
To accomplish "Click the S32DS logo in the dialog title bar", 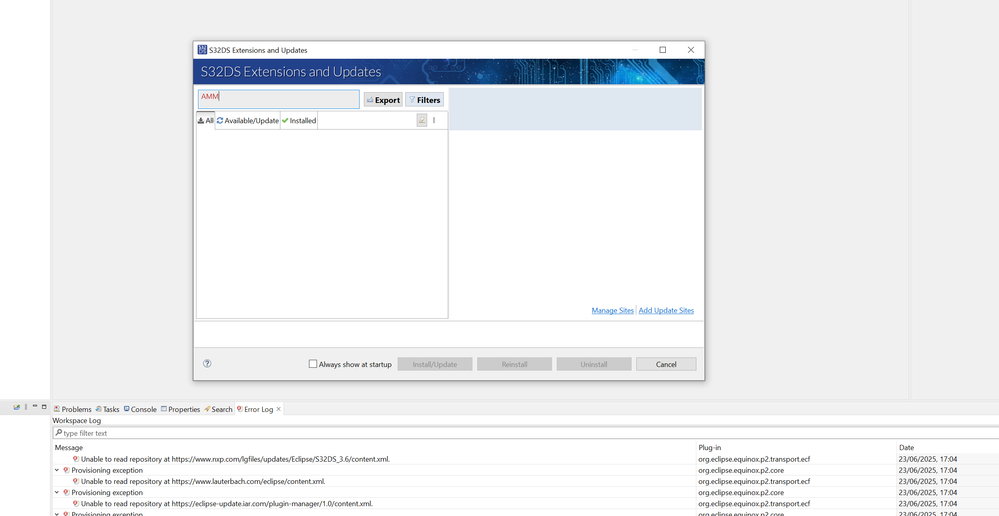I will (202, 50).
